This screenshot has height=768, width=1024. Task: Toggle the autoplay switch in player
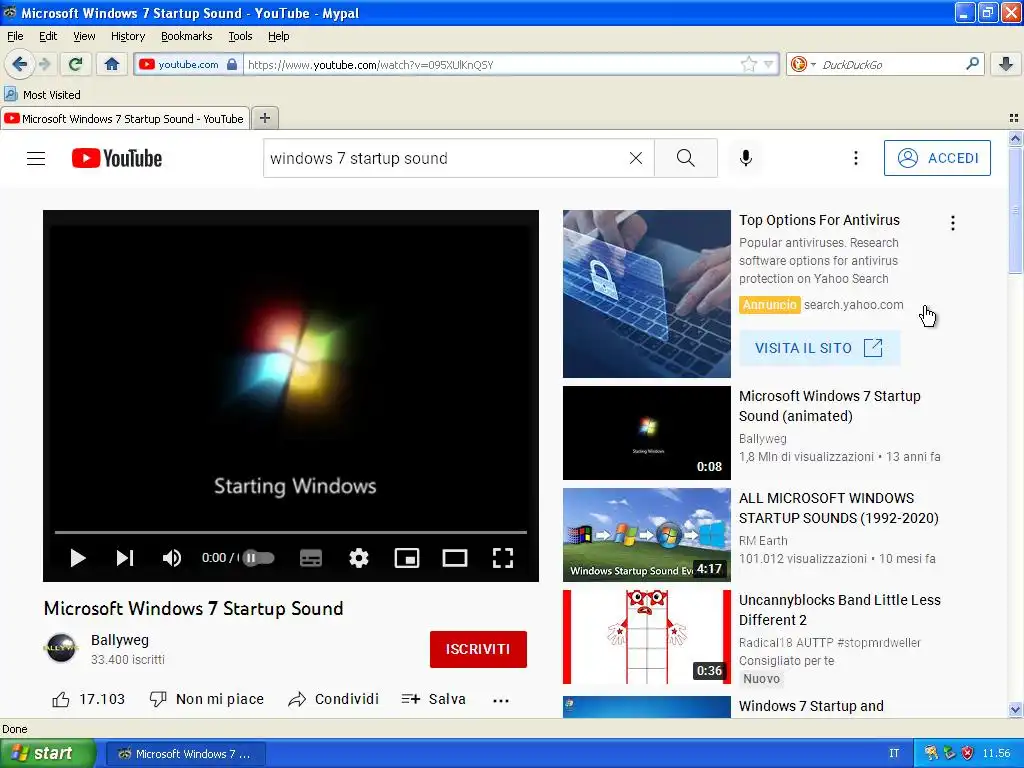click(x=259, y=558)
